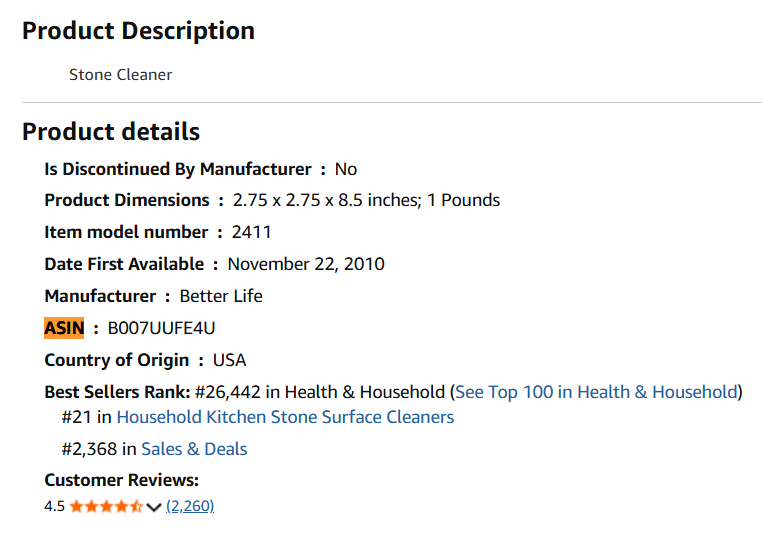
Task: Click the Country of Origin value USA
Action: 229,360
